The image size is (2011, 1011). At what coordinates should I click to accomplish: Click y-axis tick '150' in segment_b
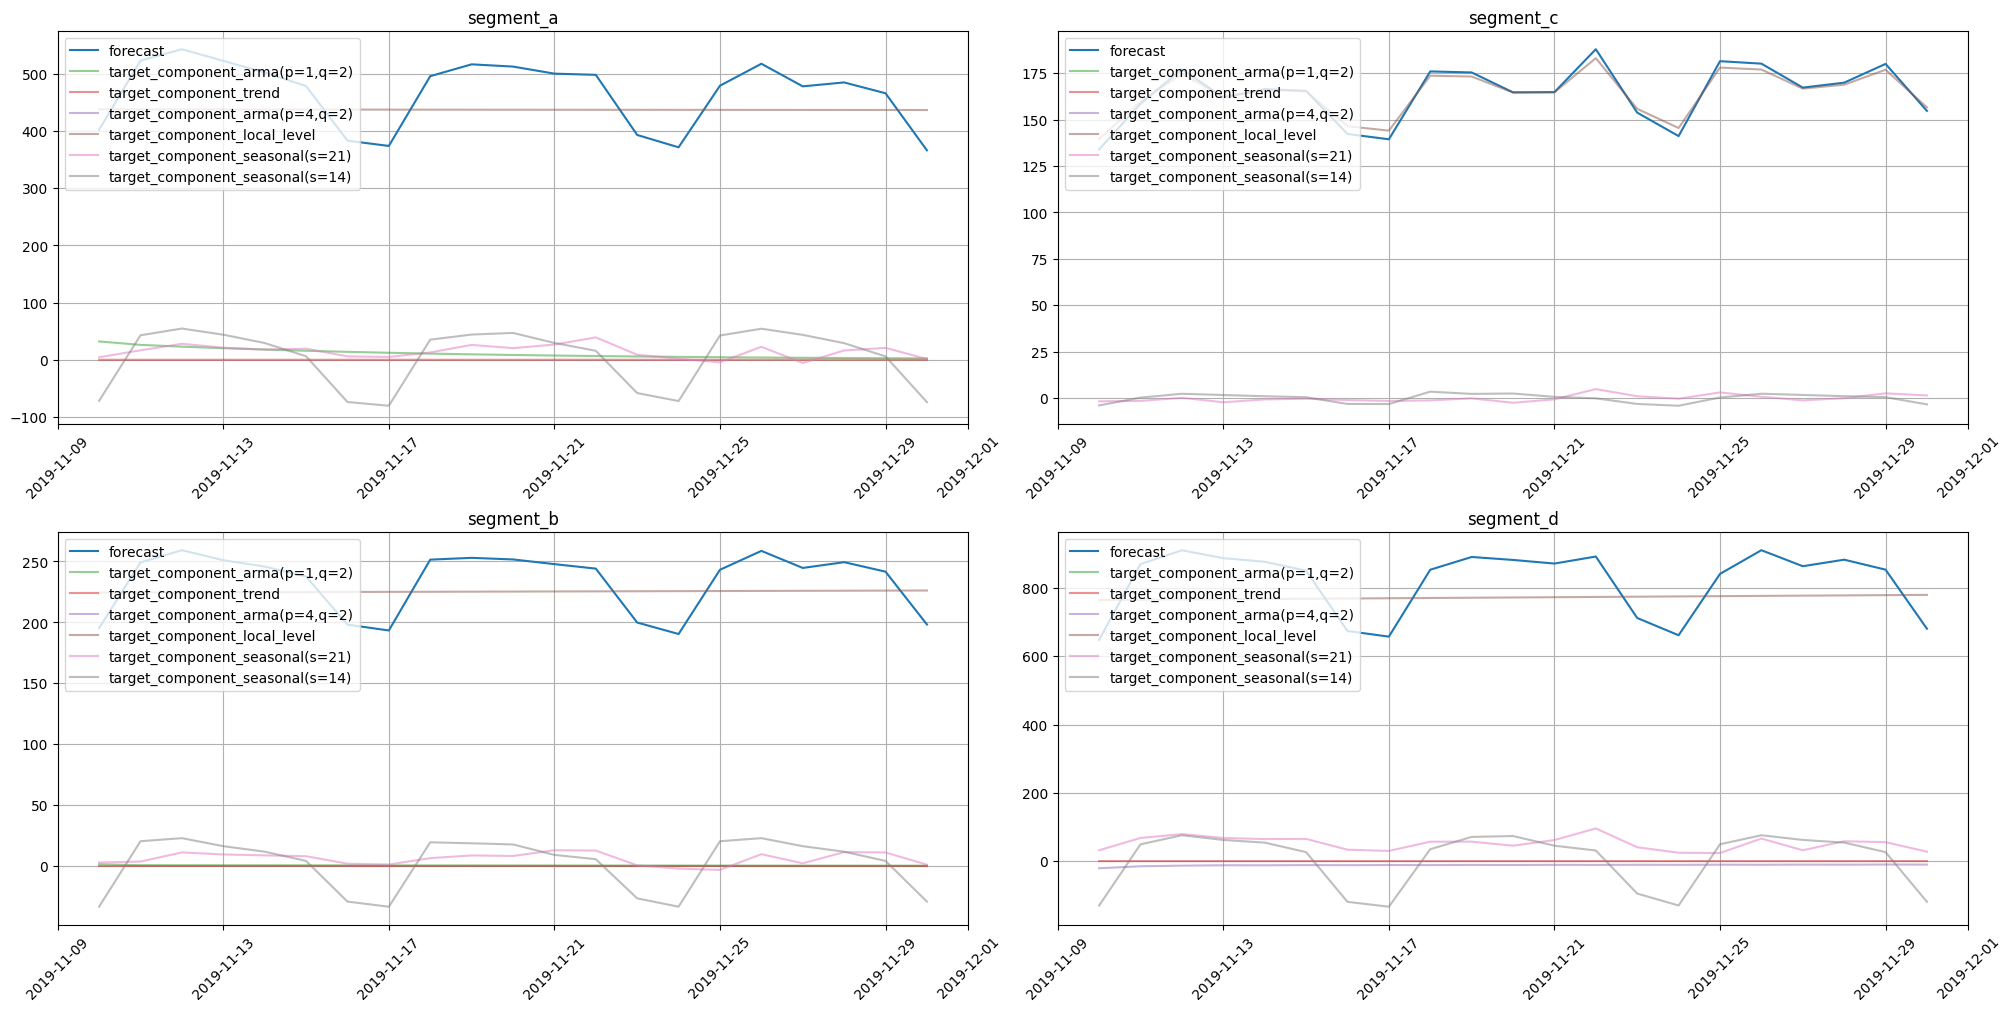[37, 684]
